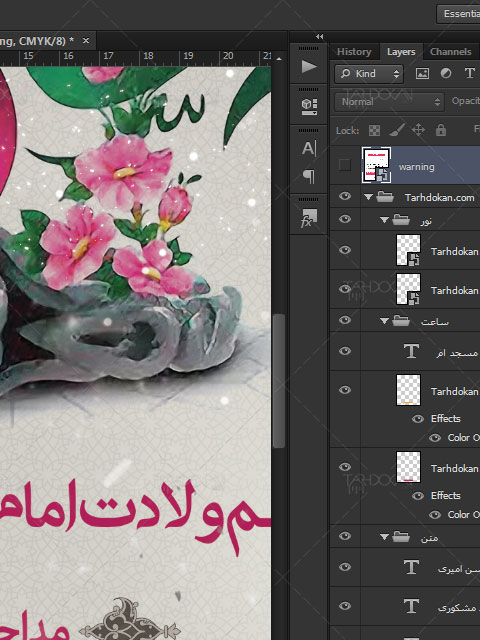
Task: Close the CMYK/8 document tab
Action: click(86, 41)
